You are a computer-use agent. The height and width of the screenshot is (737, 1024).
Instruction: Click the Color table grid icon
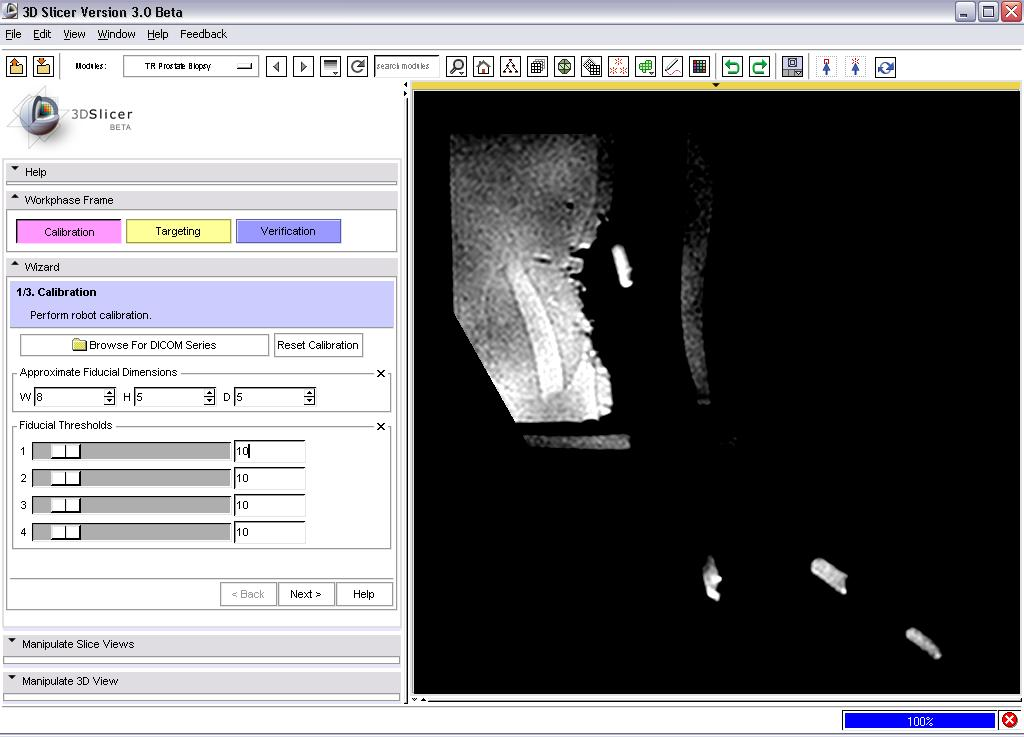tap(699, 67)
